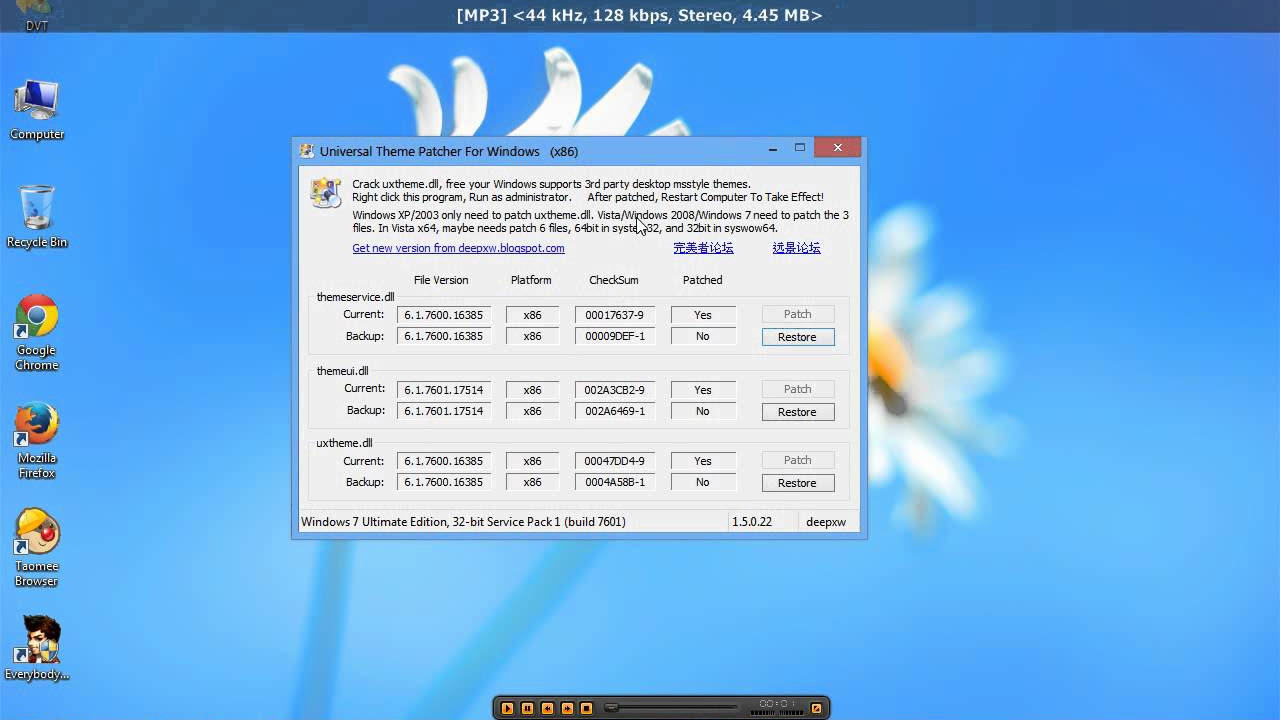Screen dimensions: 1280x720
Task: Click themeservice.dll backup file version field
Action: pyautogui.click(x=443, y=336)
